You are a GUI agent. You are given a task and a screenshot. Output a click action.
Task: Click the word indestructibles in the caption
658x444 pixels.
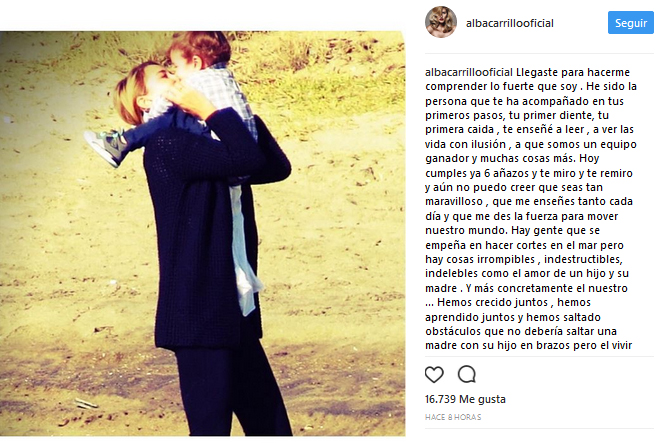coord(583,259)
